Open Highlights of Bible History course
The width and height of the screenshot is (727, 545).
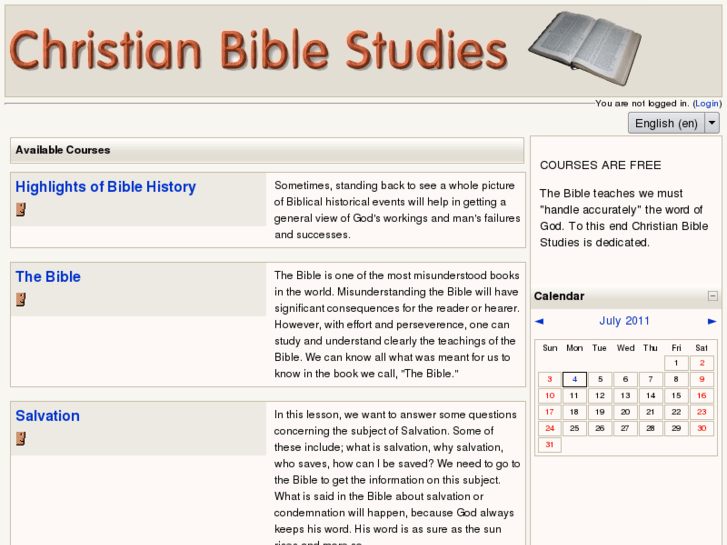click(105, 187)
